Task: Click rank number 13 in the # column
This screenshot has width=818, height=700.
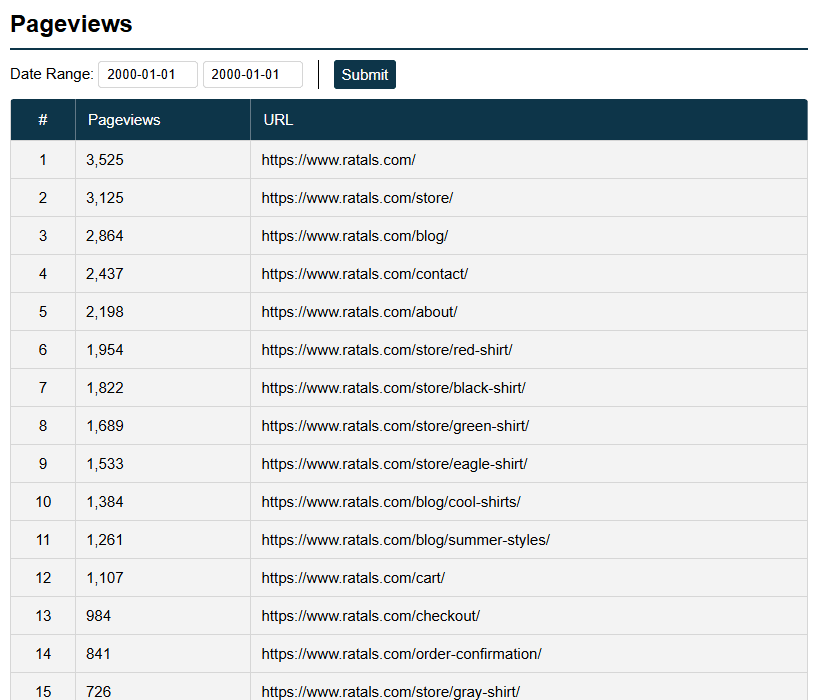Action: [x=43, y=616]
